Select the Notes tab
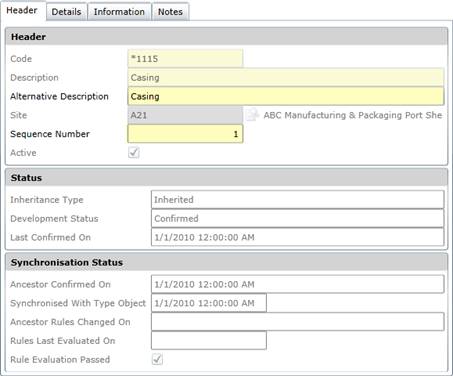Viewport: 453px width, 376px height. [170, 12]
